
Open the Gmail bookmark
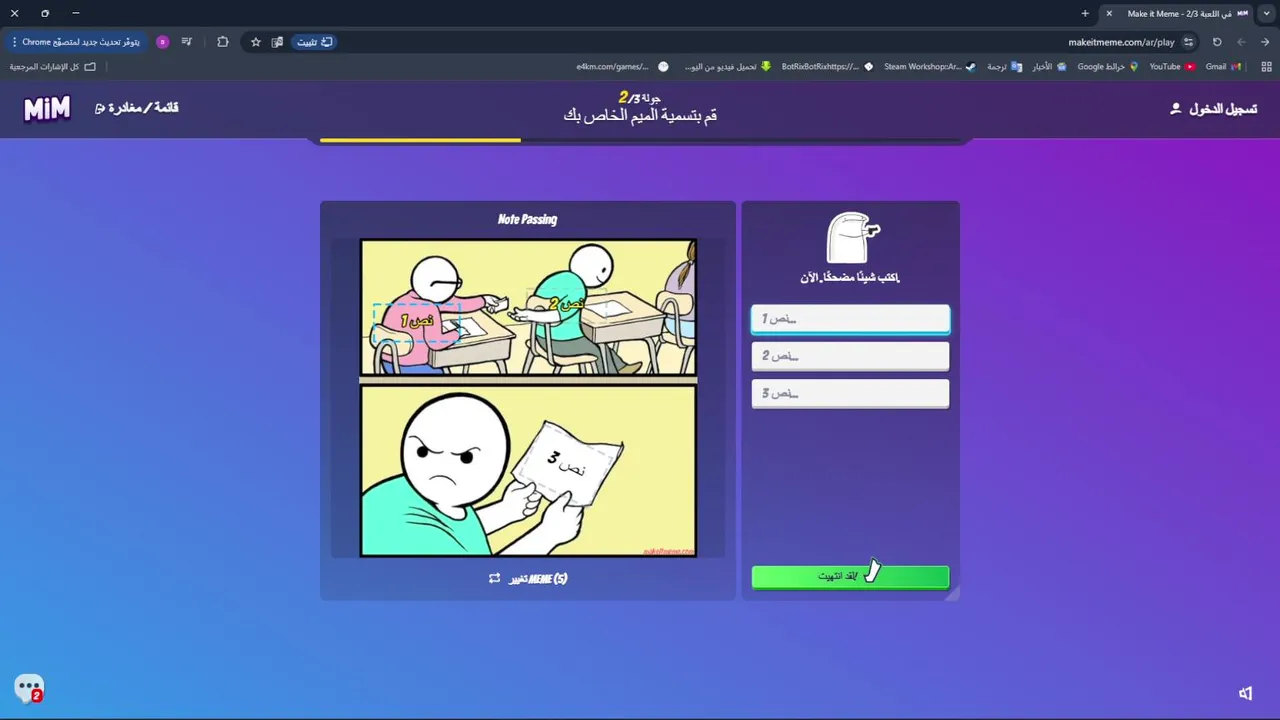1223,67
